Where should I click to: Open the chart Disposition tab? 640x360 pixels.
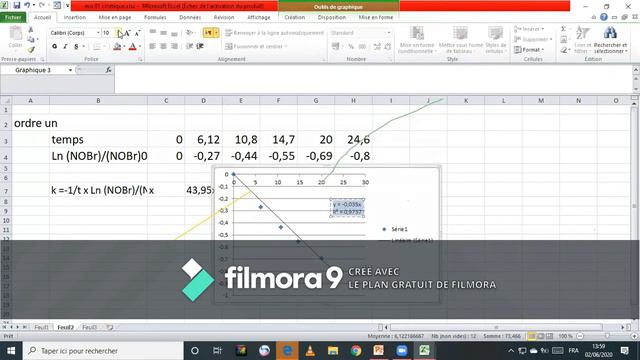331,17
